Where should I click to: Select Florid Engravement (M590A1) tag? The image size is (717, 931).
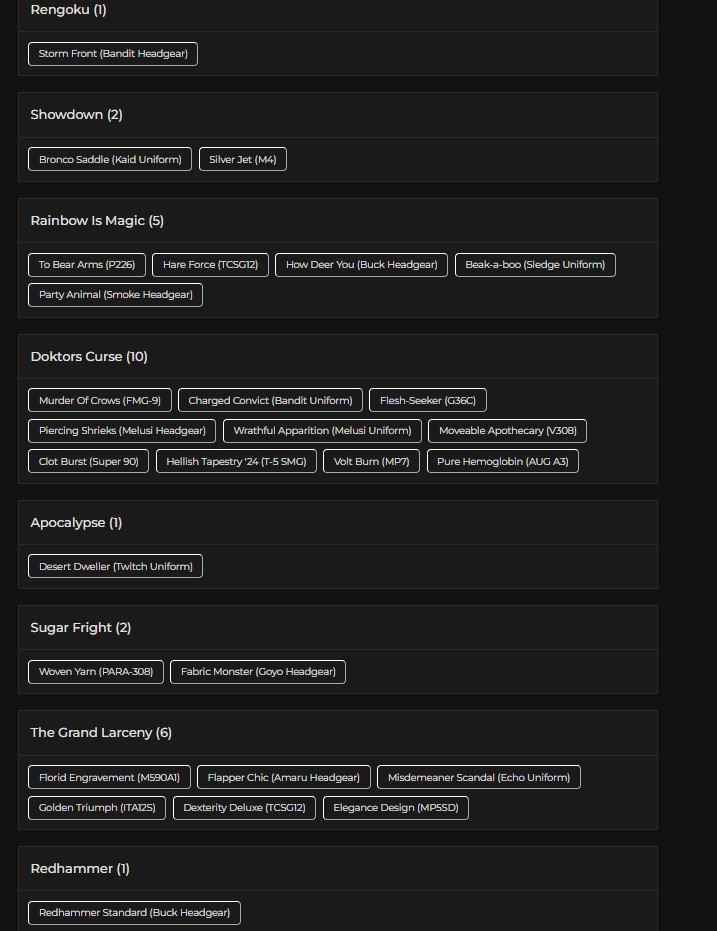pos(109,777)
